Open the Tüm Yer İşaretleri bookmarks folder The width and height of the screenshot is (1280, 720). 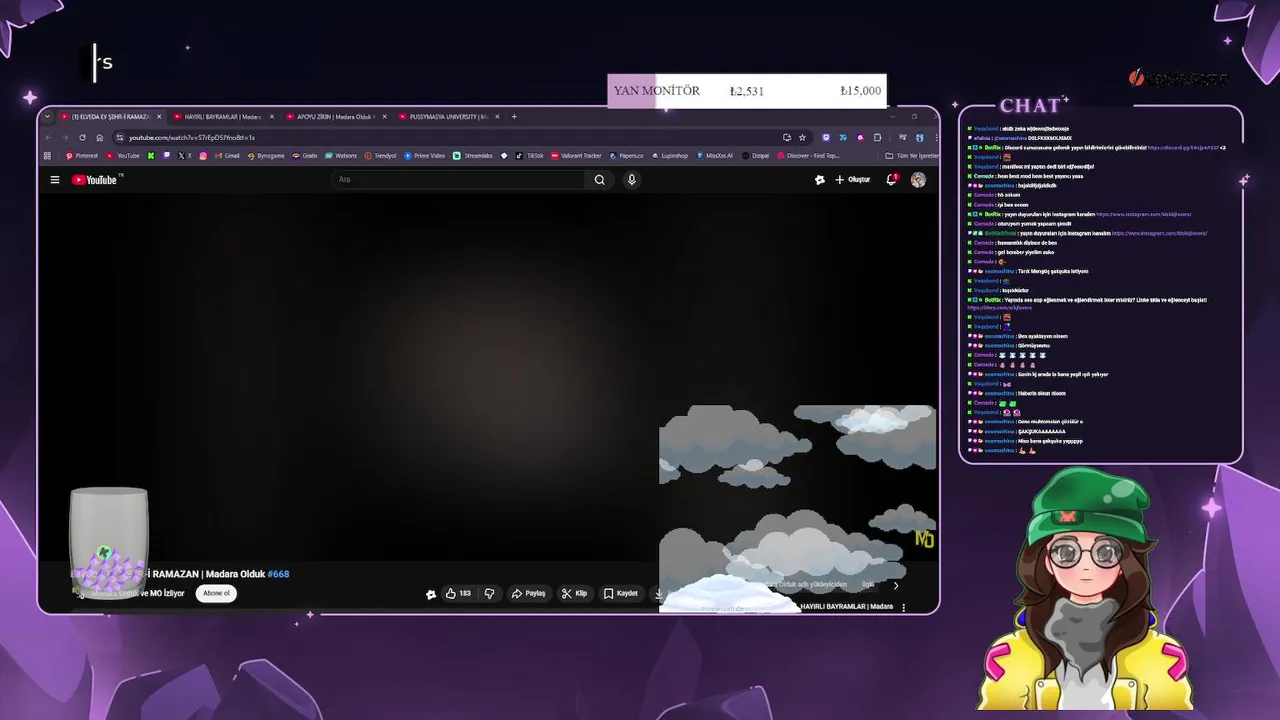pos(912,155)
